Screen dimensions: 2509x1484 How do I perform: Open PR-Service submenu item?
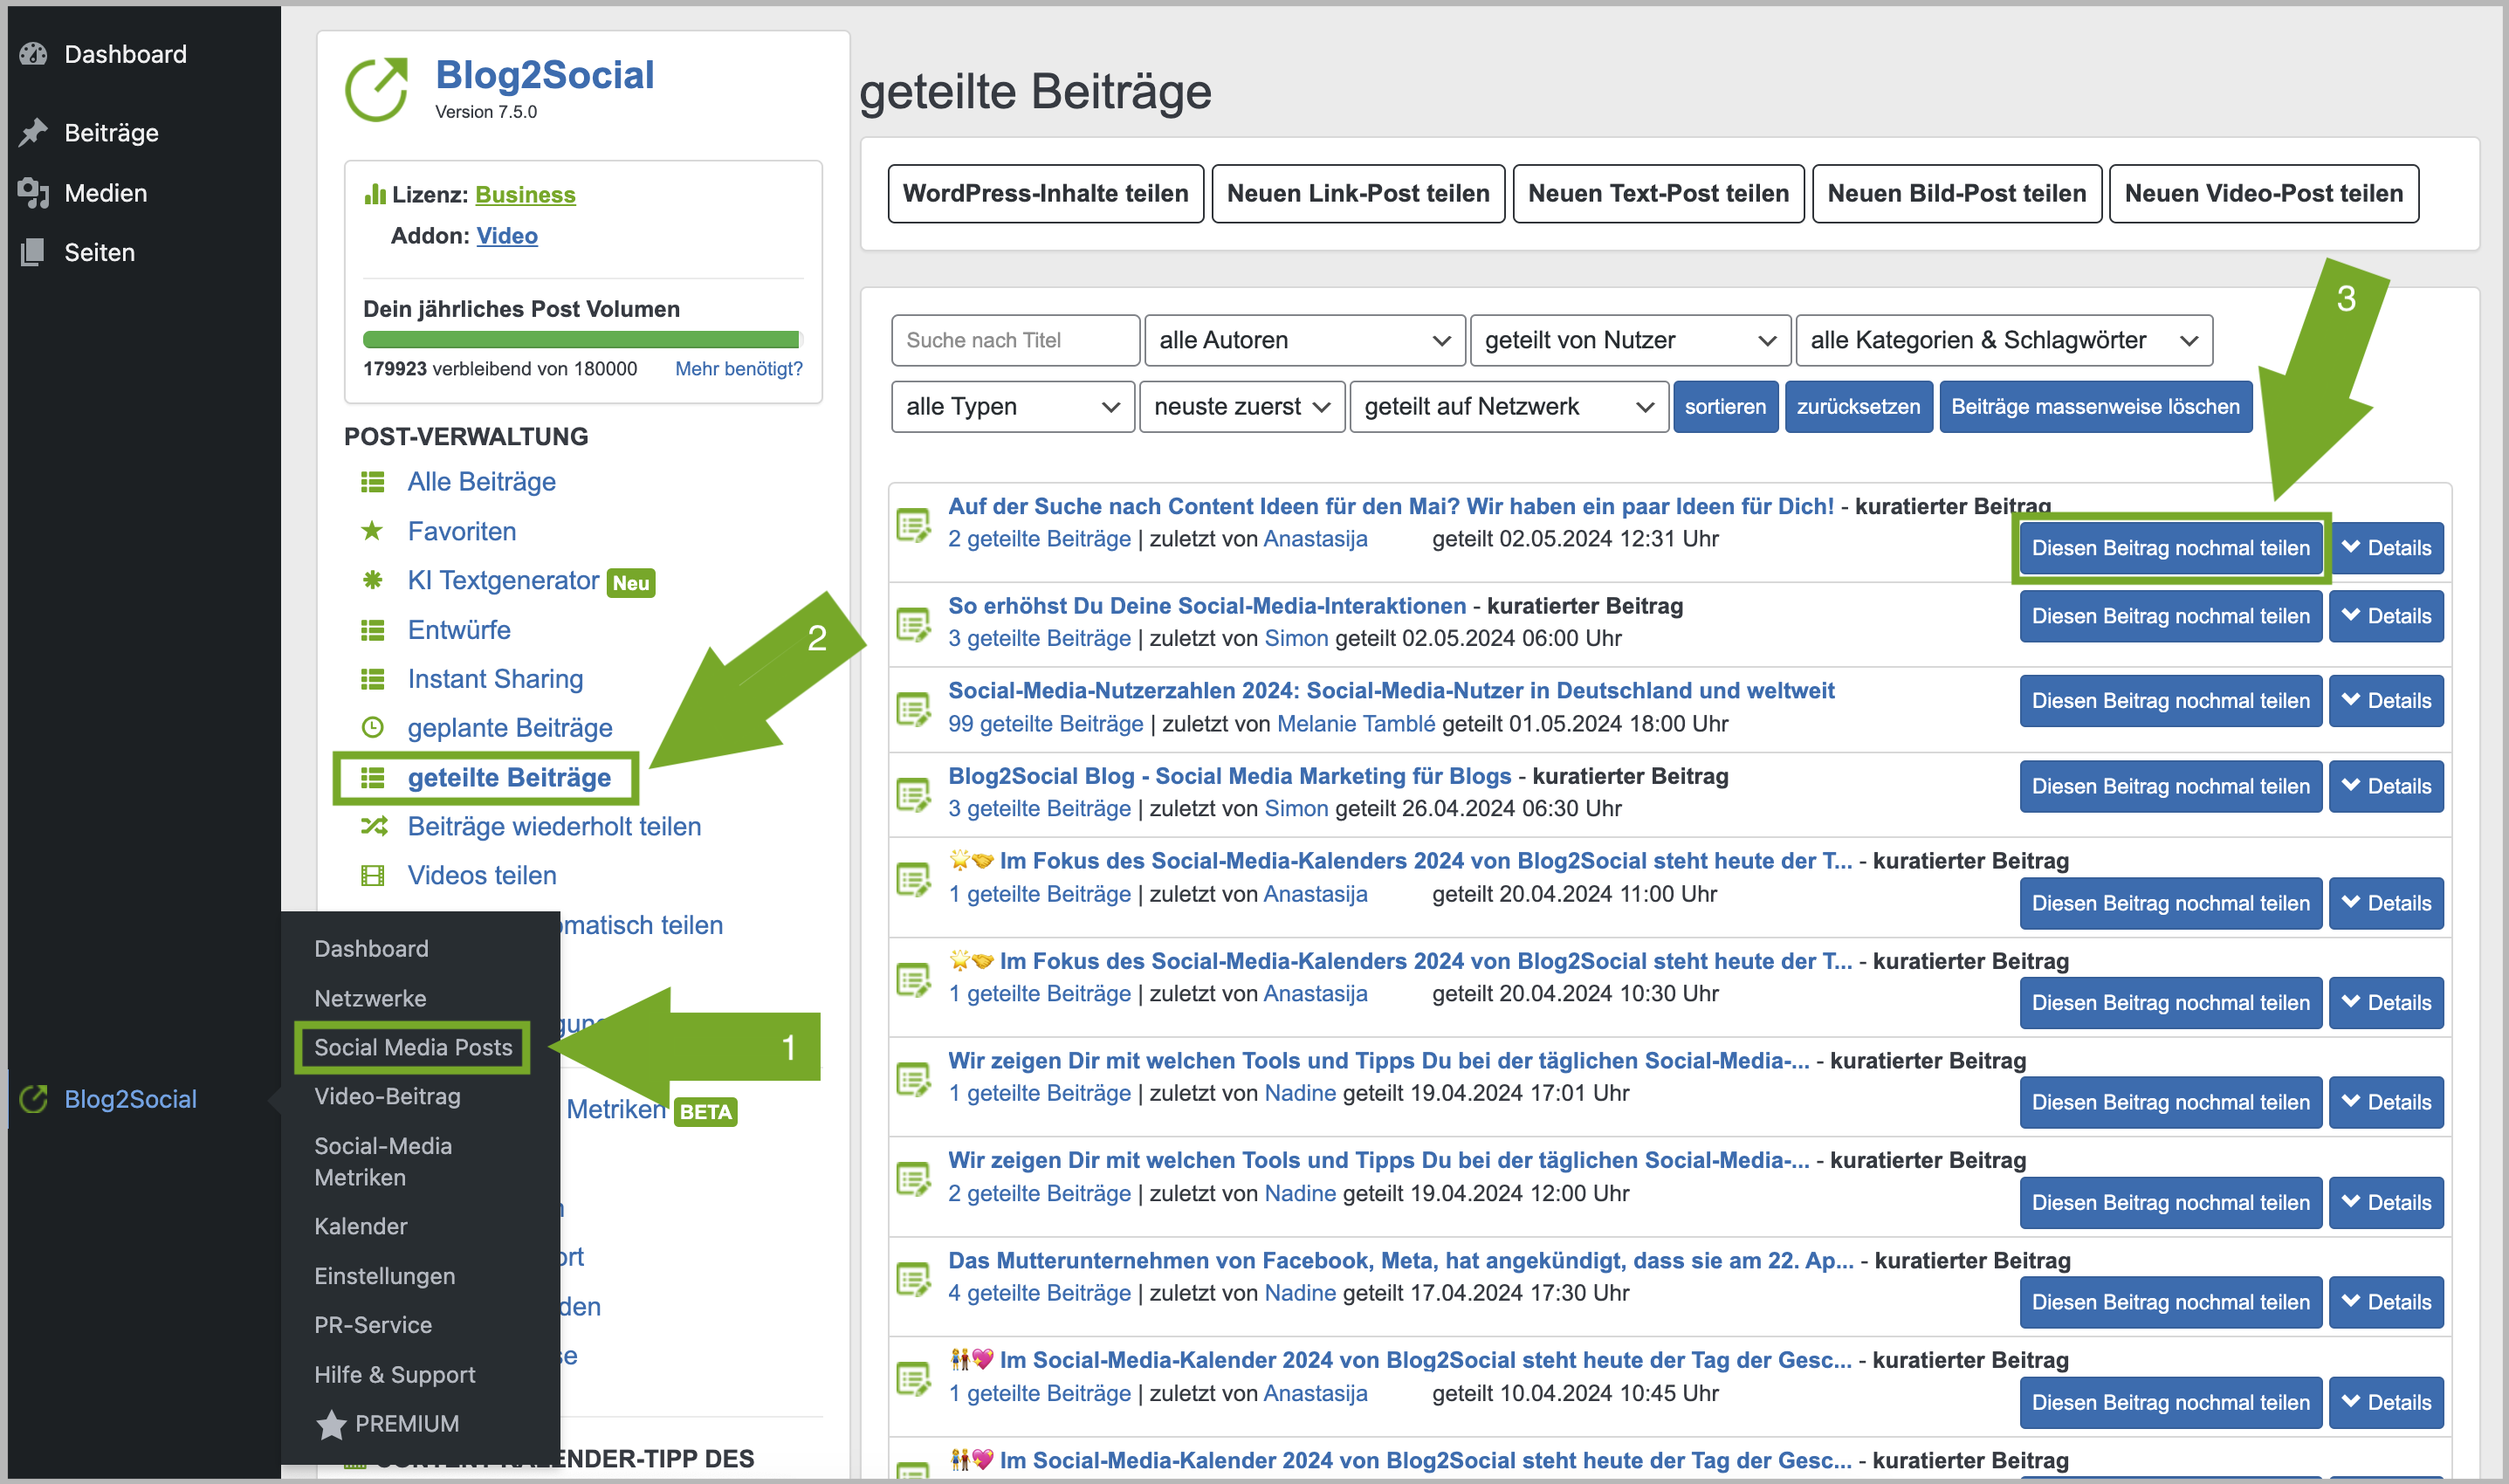[x=373, y=1325]
